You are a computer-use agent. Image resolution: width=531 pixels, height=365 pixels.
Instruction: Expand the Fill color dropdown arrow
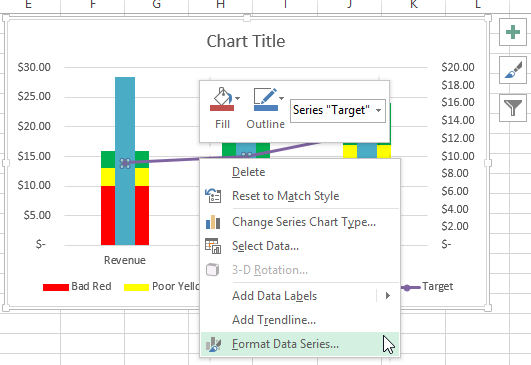point(238,99)
